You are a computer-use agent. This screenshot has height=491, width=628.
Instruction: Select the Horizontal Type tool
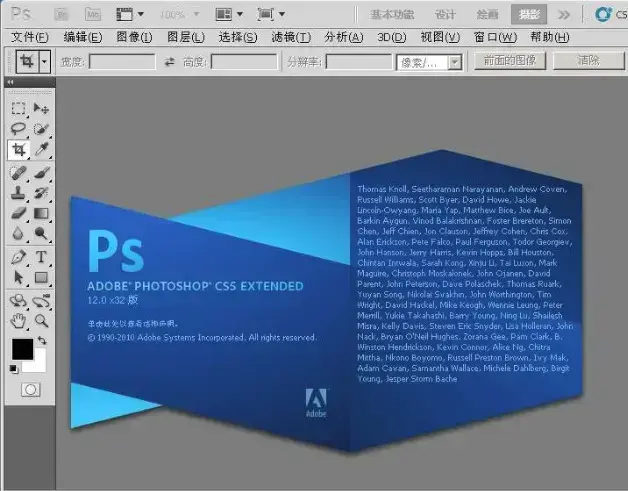(41, 257)
